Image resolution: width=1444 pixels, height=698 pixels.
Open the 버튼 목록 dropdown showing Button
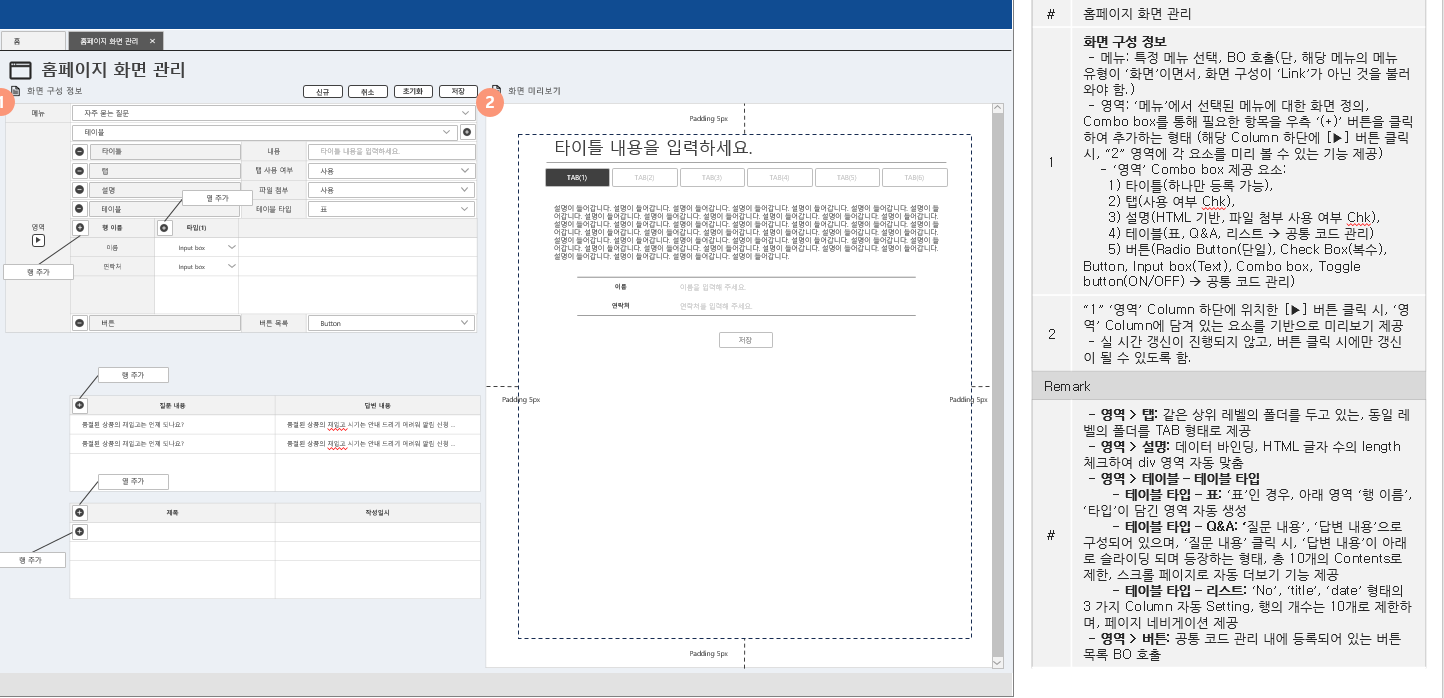[391, 323]
